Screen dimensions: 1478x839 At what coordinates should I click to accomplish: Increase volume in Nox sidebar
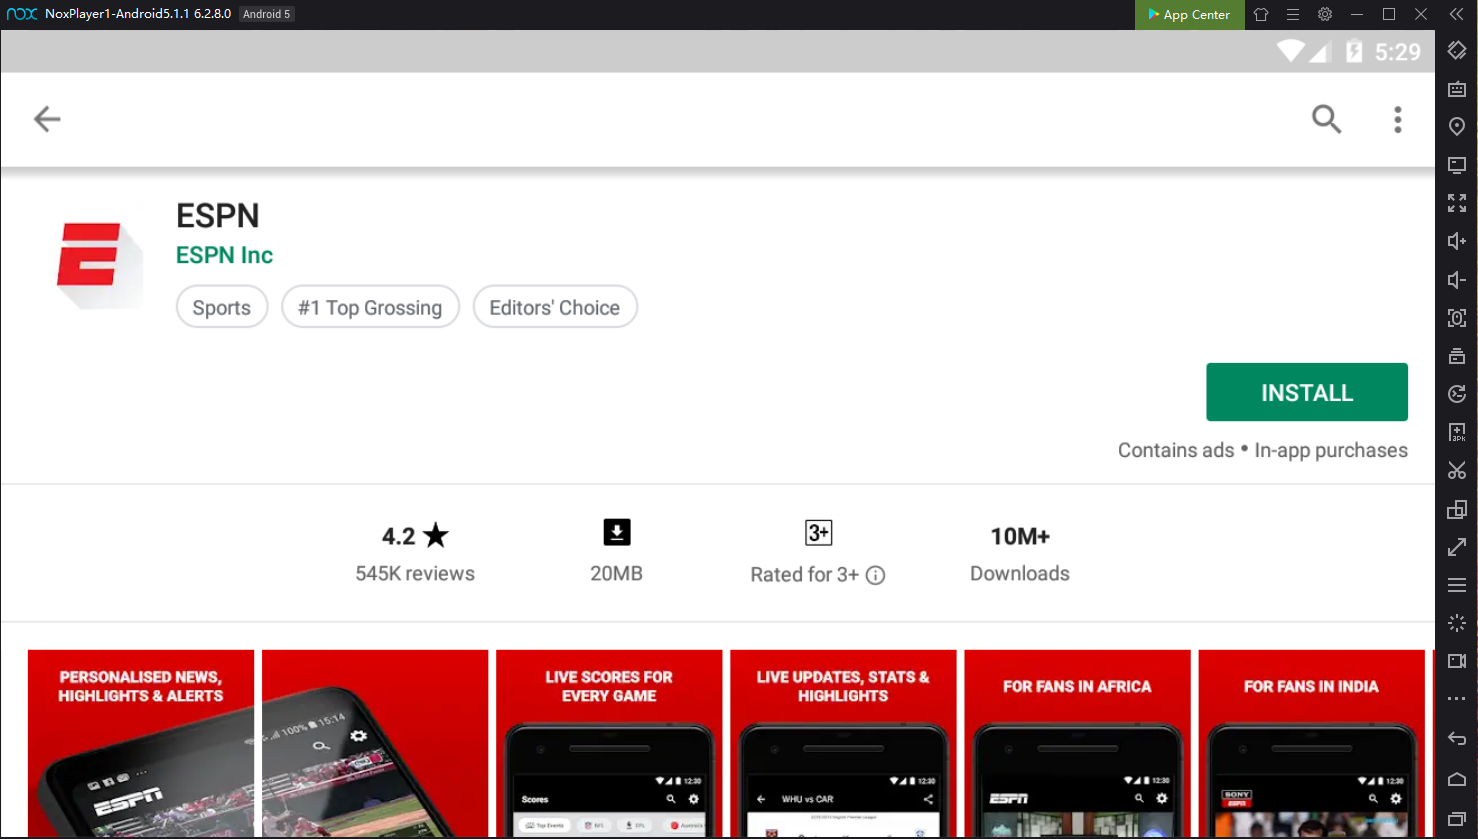(1457, 241)
